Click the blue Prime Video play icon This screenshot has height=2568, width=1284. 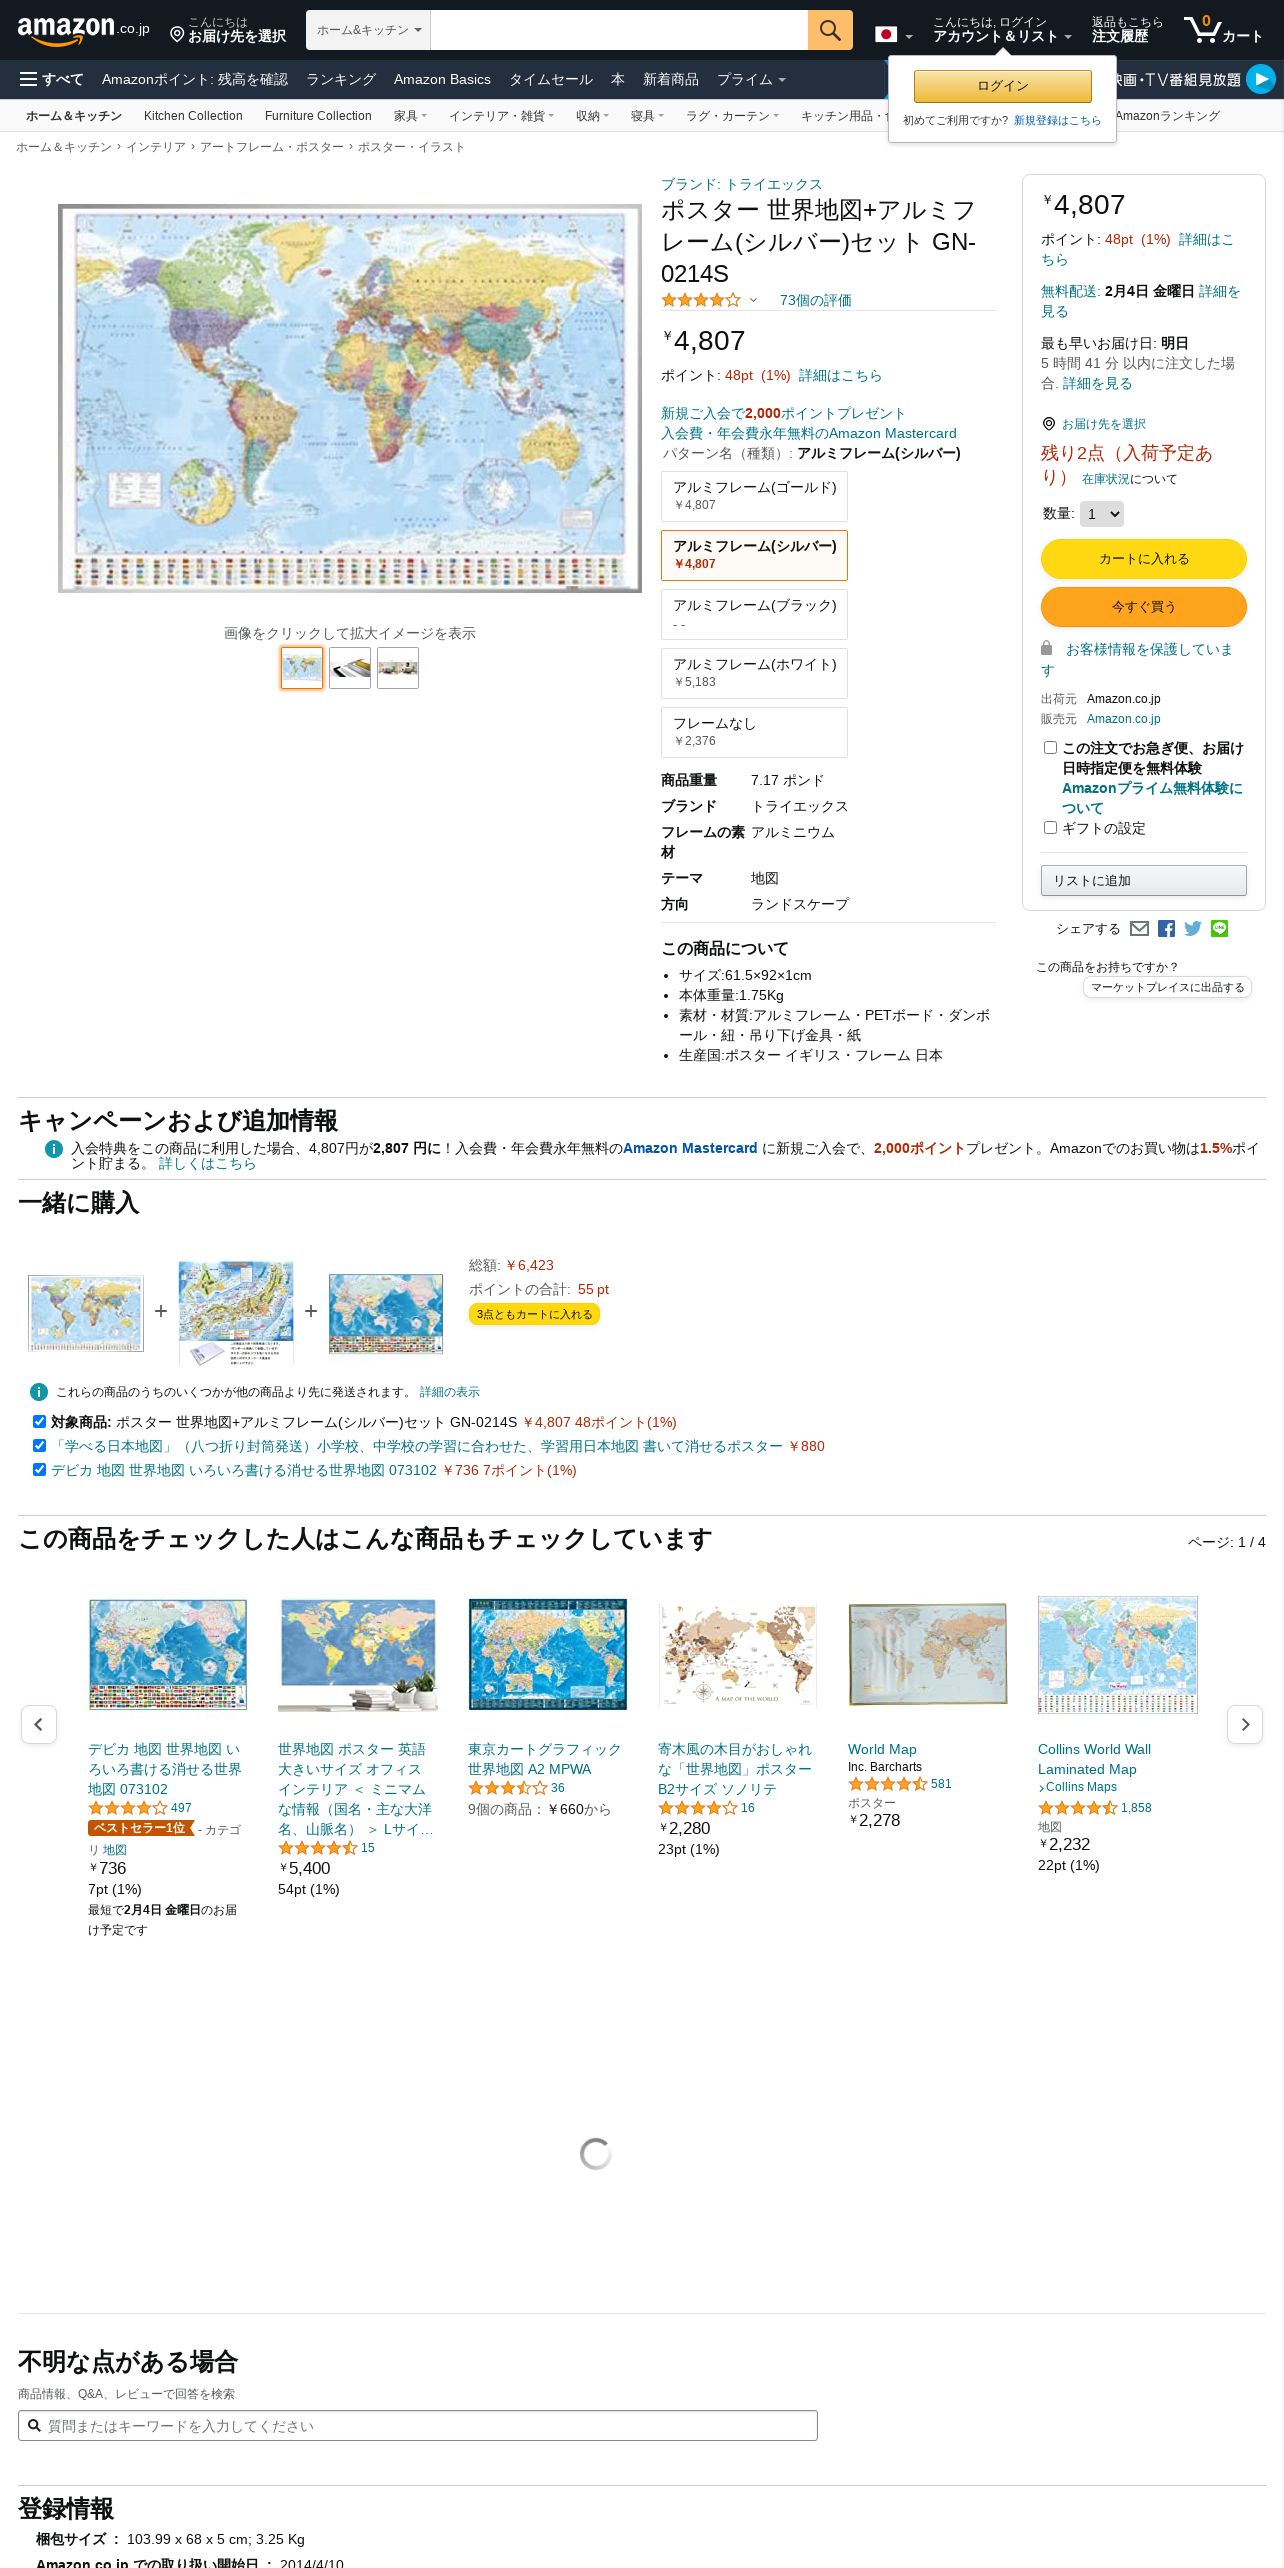[x=1261, y=78]
